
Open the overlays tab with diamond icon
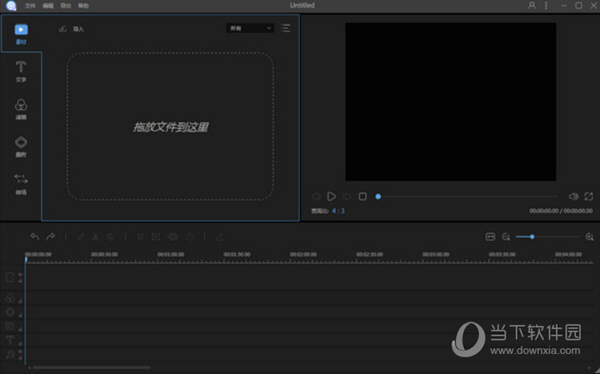(x=21, y=147)
